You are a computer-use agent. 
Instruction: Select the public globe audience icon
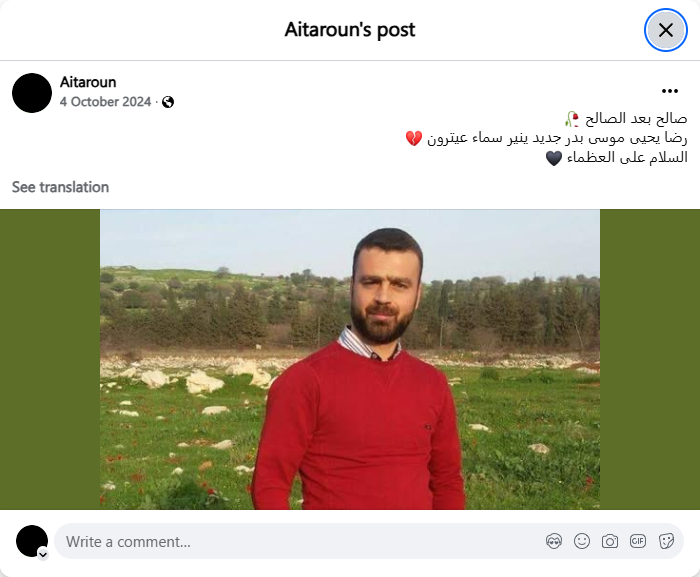click(x=168, y=102)
